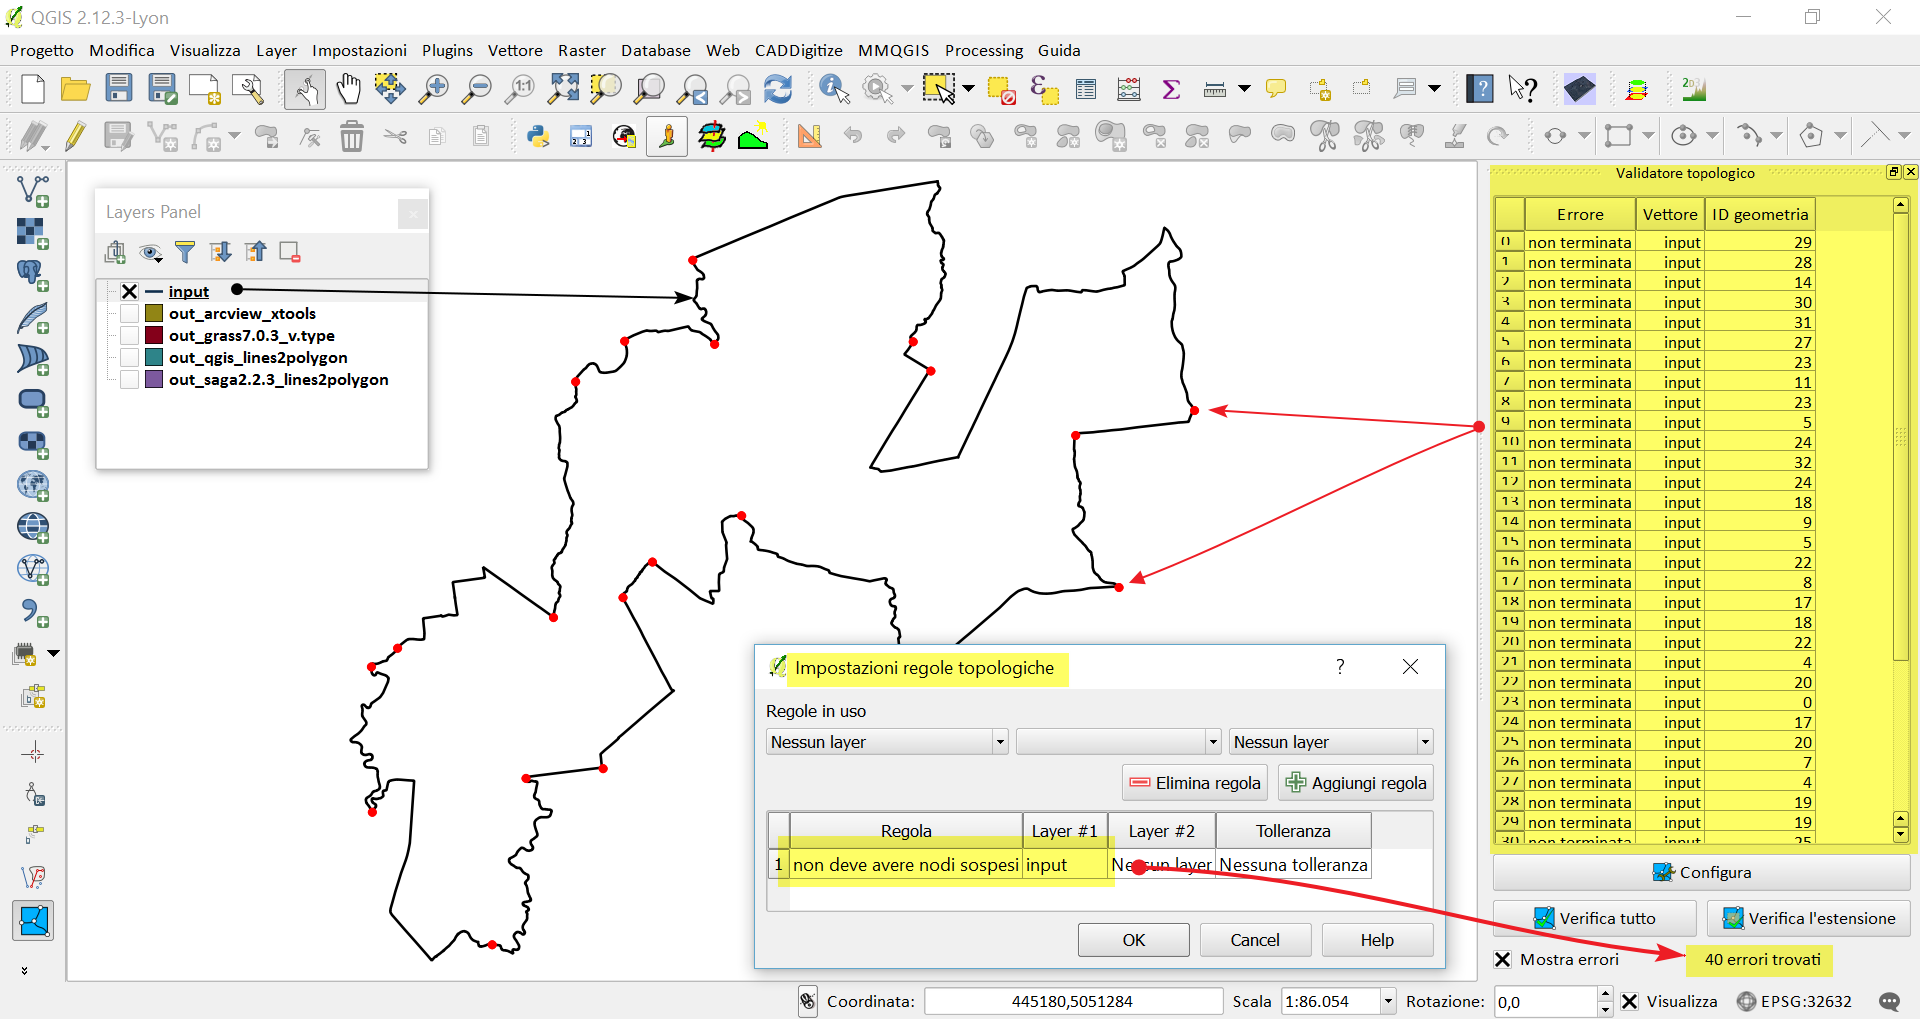Click the Topology Checker icon in left sidebar
Viewport: 1920px width, 1019px height.
[x=33, y=920]
